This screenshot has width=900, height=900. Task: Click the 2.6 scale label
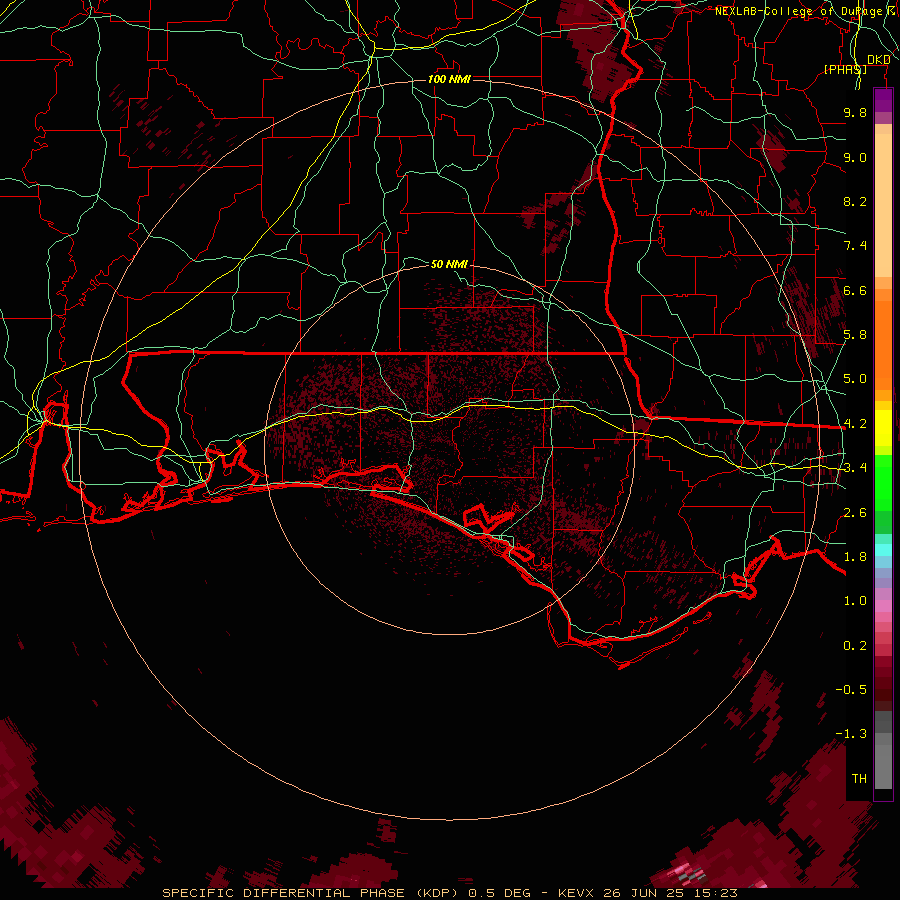click(855, 513)
